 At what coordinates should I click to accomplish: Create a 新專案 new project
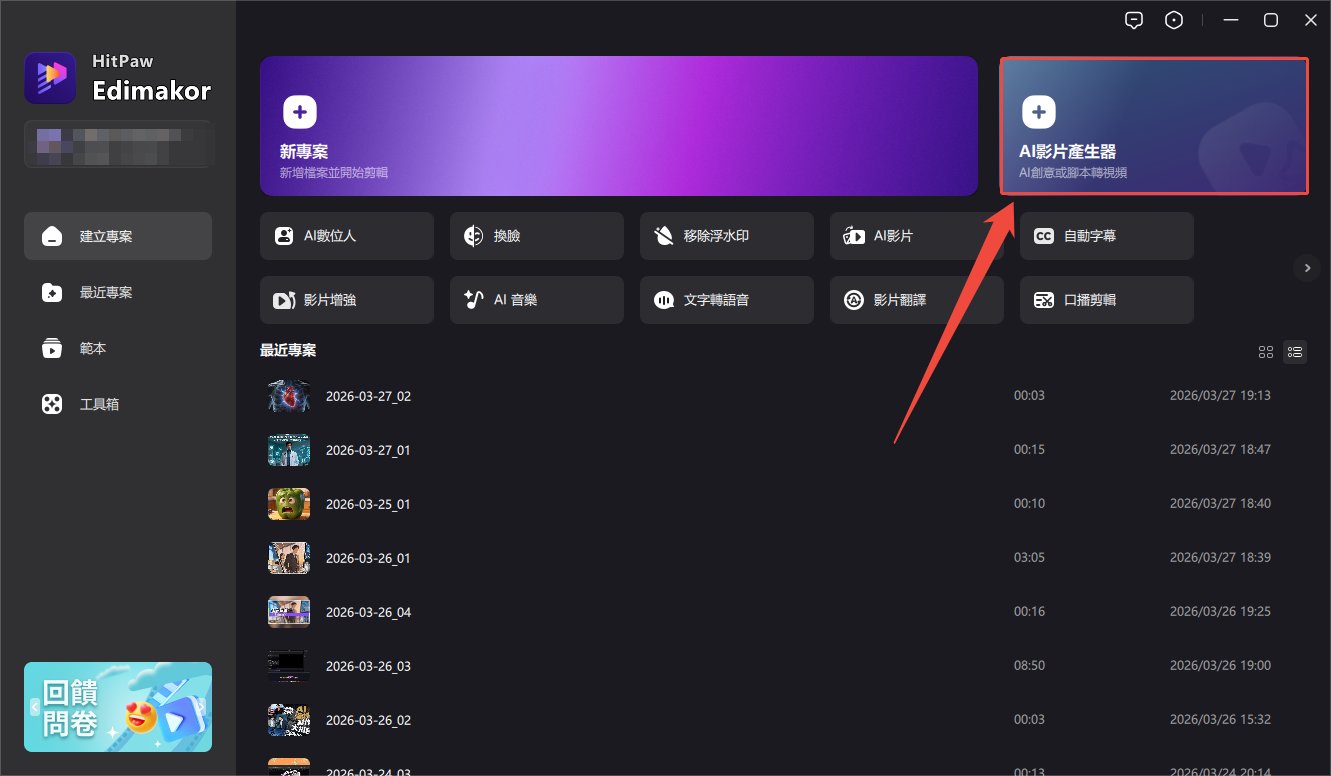(x=619, y=125)
